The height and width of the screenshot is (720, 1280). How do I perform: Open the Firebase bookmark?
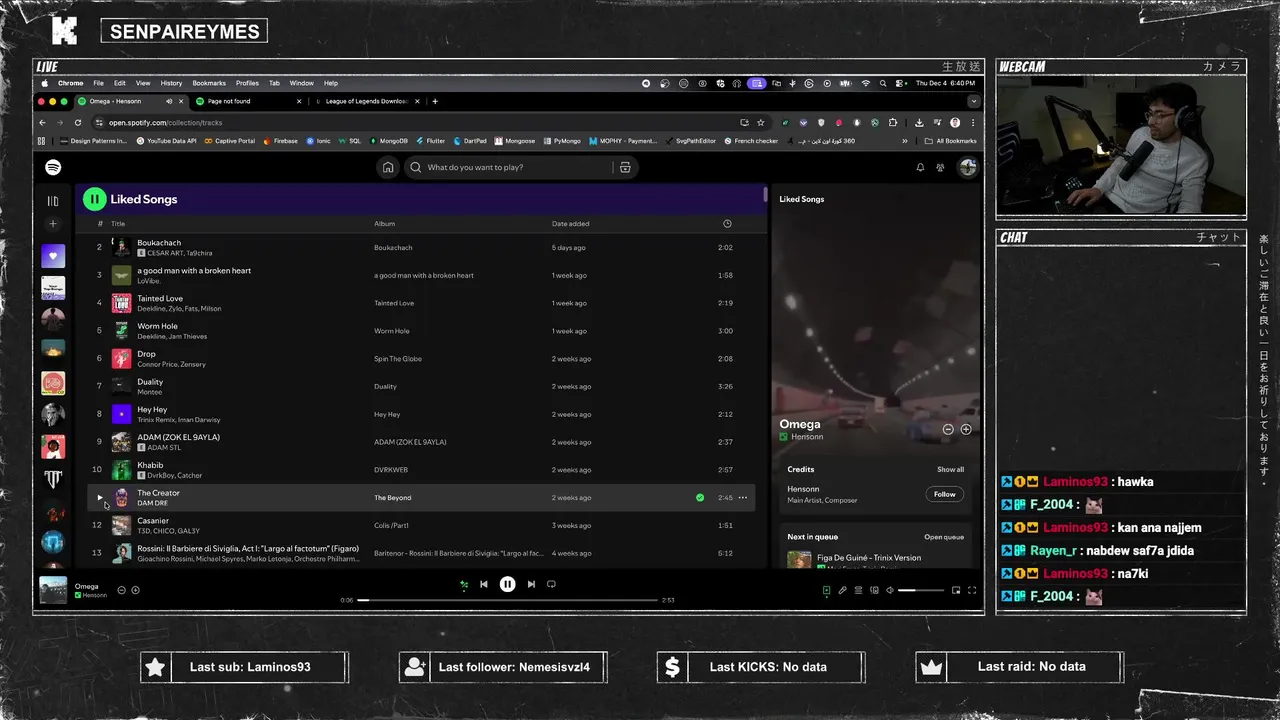pyautogui.click(x=280, y=141)
